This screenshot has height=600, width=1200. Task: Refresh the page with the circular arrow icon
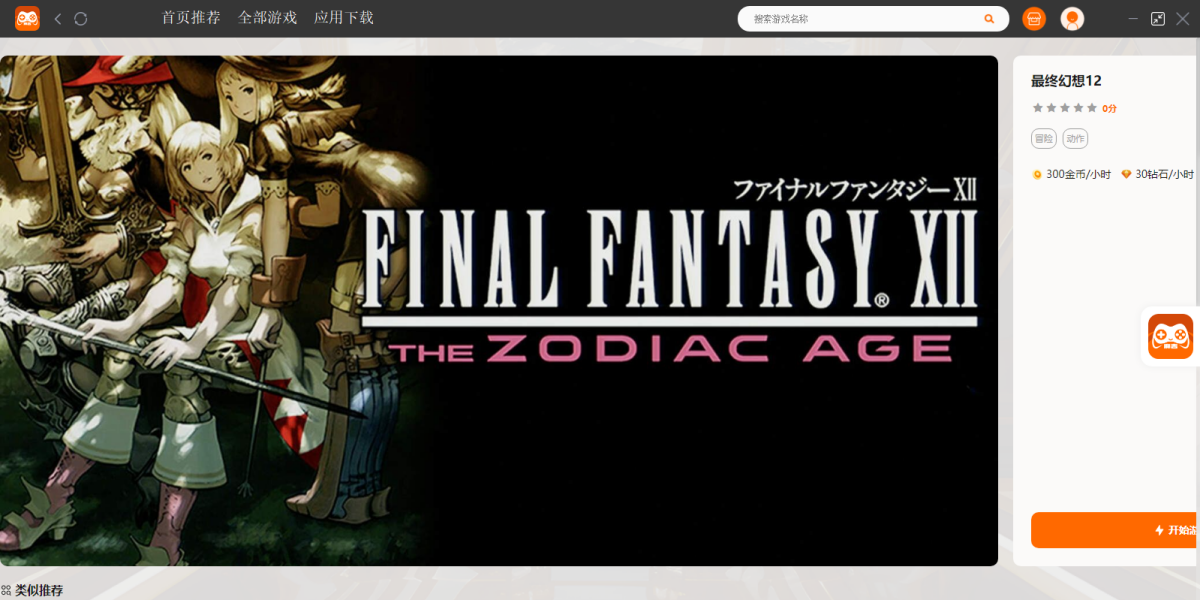pyautogui.click(x=81, y=19)
